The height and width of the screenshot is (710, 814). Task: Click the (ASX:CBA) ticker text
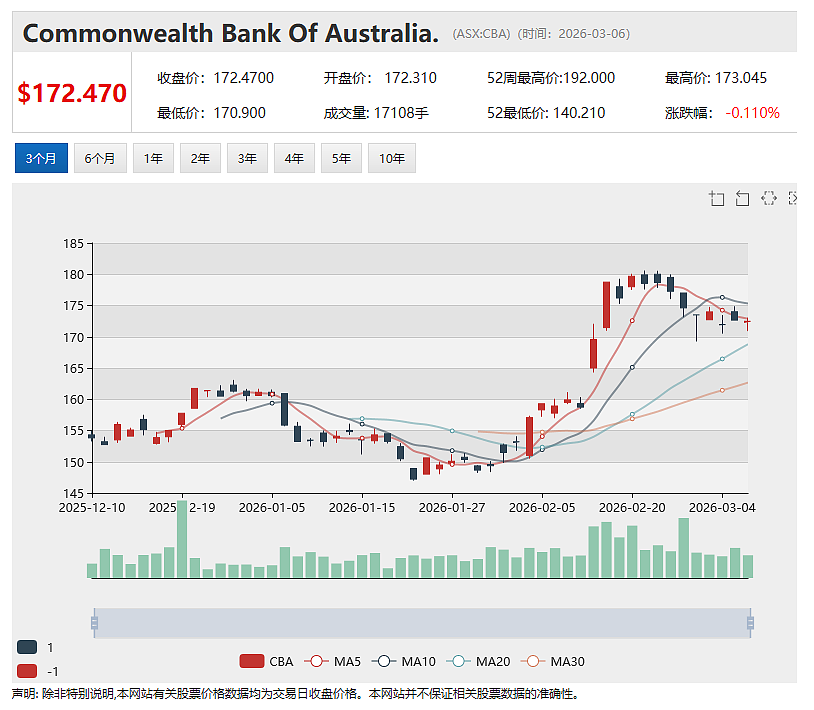click(481, 34)
